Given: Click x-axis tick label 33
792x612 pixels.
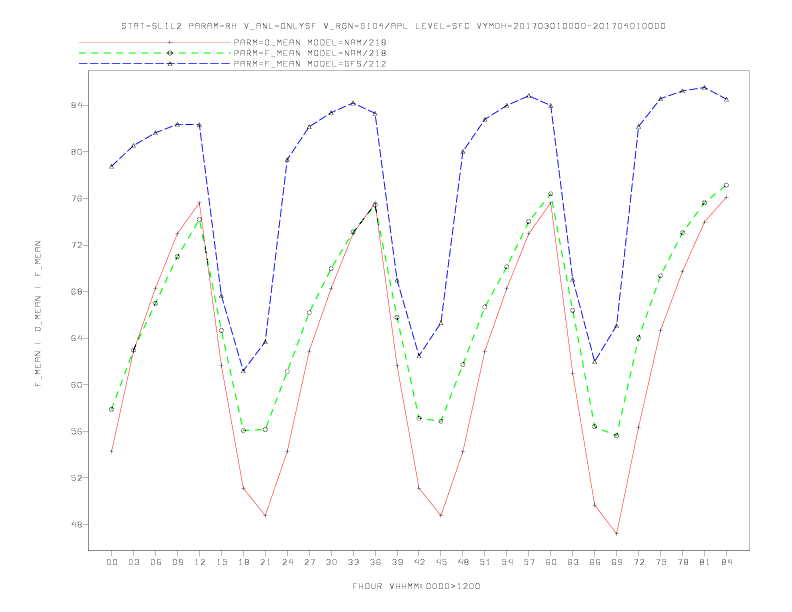Looking at the screenshot, I should click(x=353, y=562).
